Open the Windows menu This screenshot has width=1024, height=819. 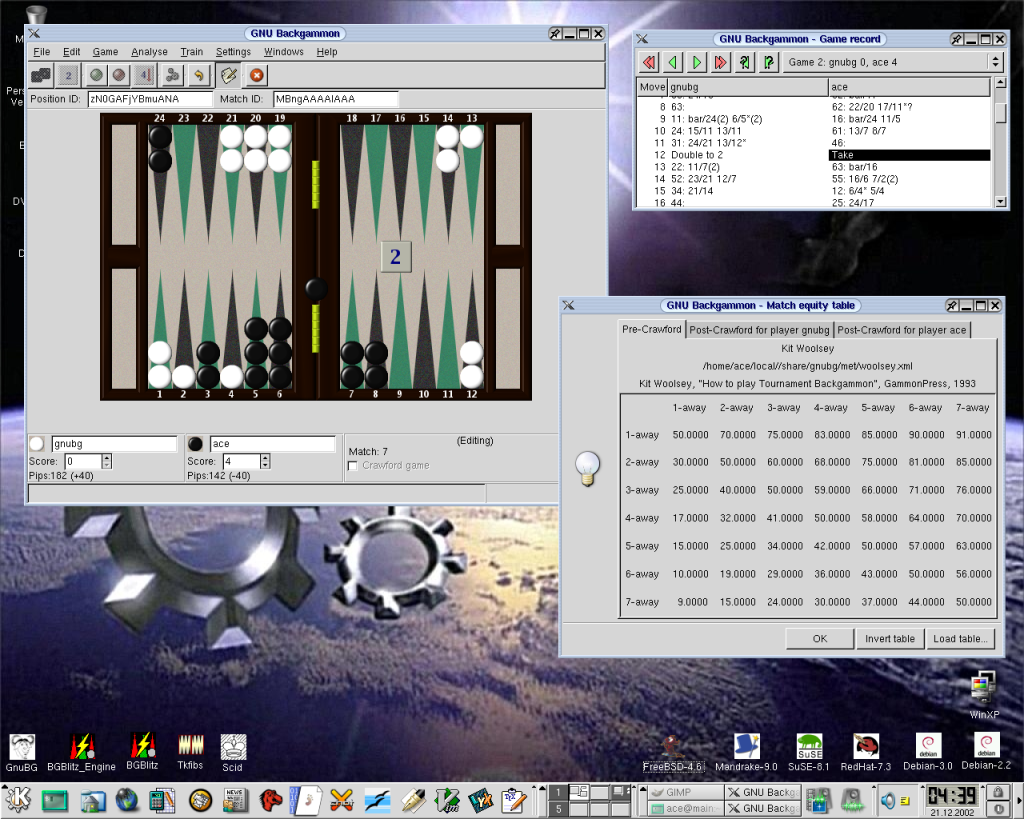283,52
